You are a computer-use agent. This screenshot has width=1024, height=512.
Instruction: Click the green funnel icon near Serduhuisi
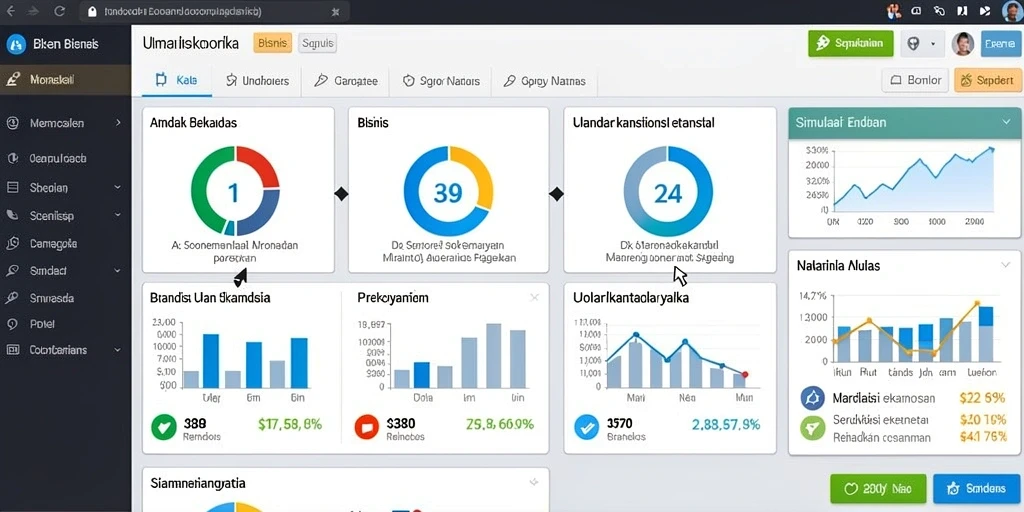[812, 428]
